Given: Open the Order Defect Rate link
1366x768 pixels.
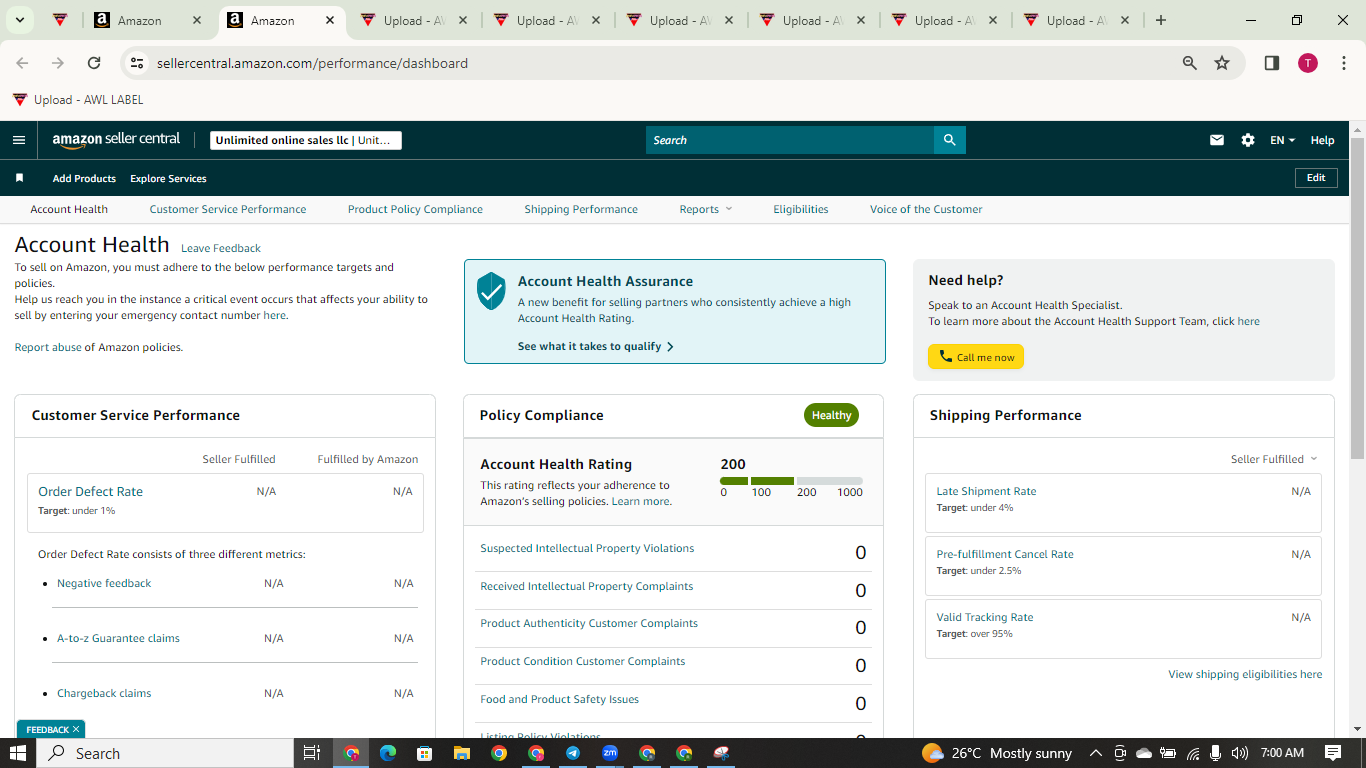Looking at the screenshot, I should coord(90,491).
